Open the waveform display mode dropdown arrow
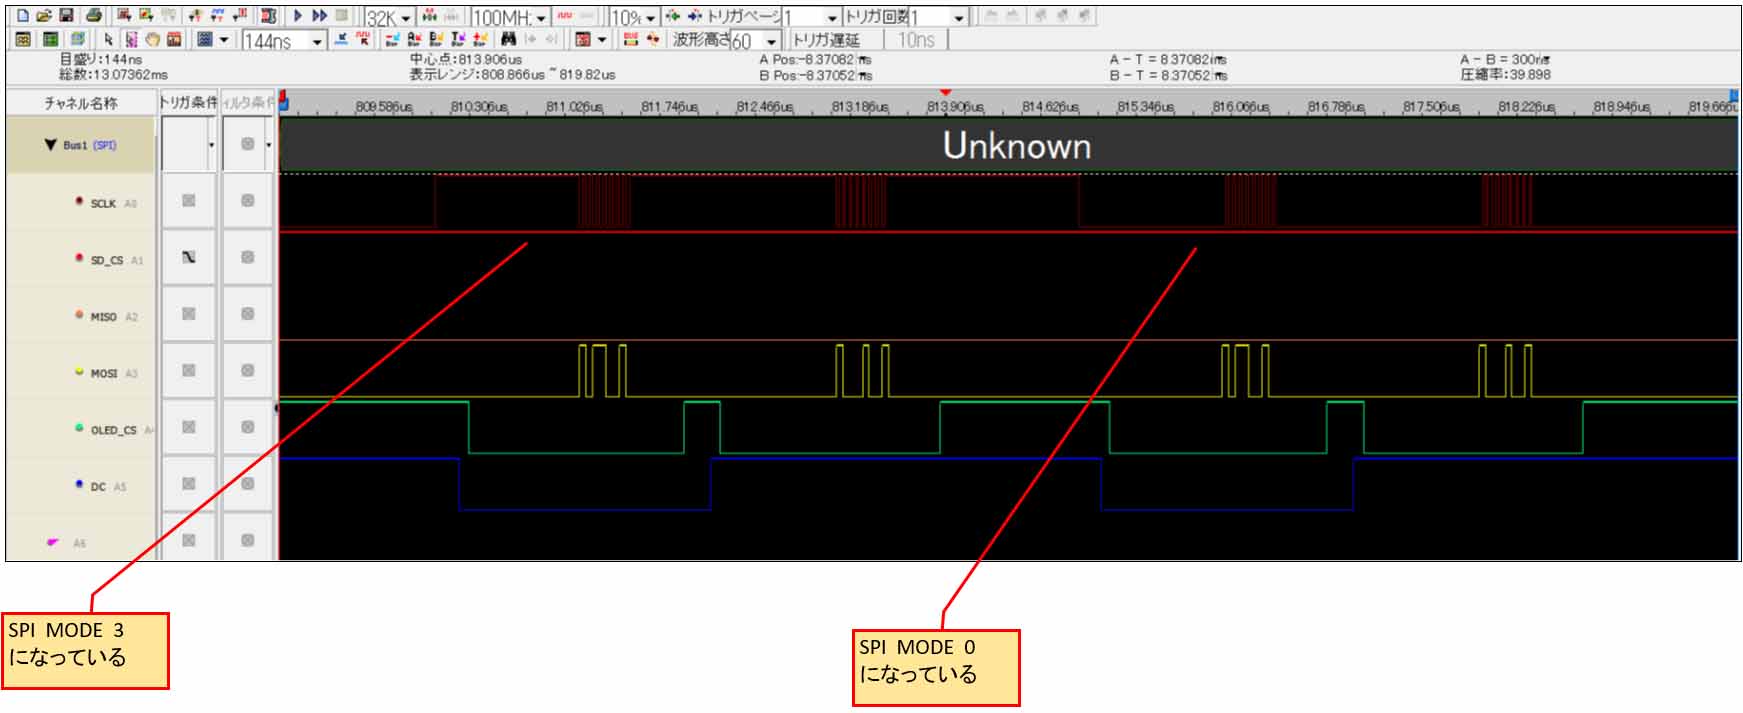 [x=224, y=39]
